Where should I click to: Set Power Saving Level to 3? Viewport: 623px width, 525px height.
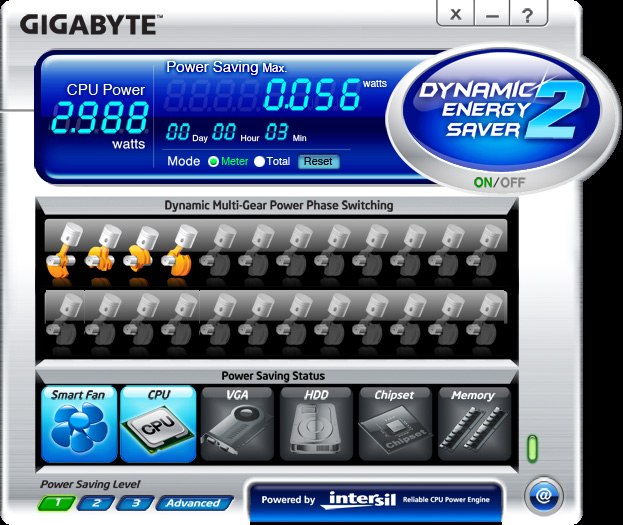(x=135, y=503)
